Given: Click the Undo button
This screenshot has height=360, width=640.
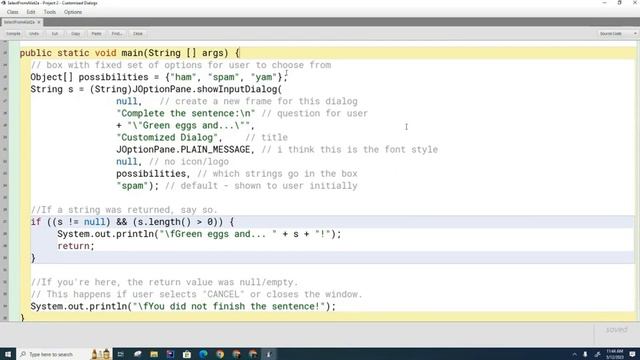Looking at the screenshot, I should point(34,33).
